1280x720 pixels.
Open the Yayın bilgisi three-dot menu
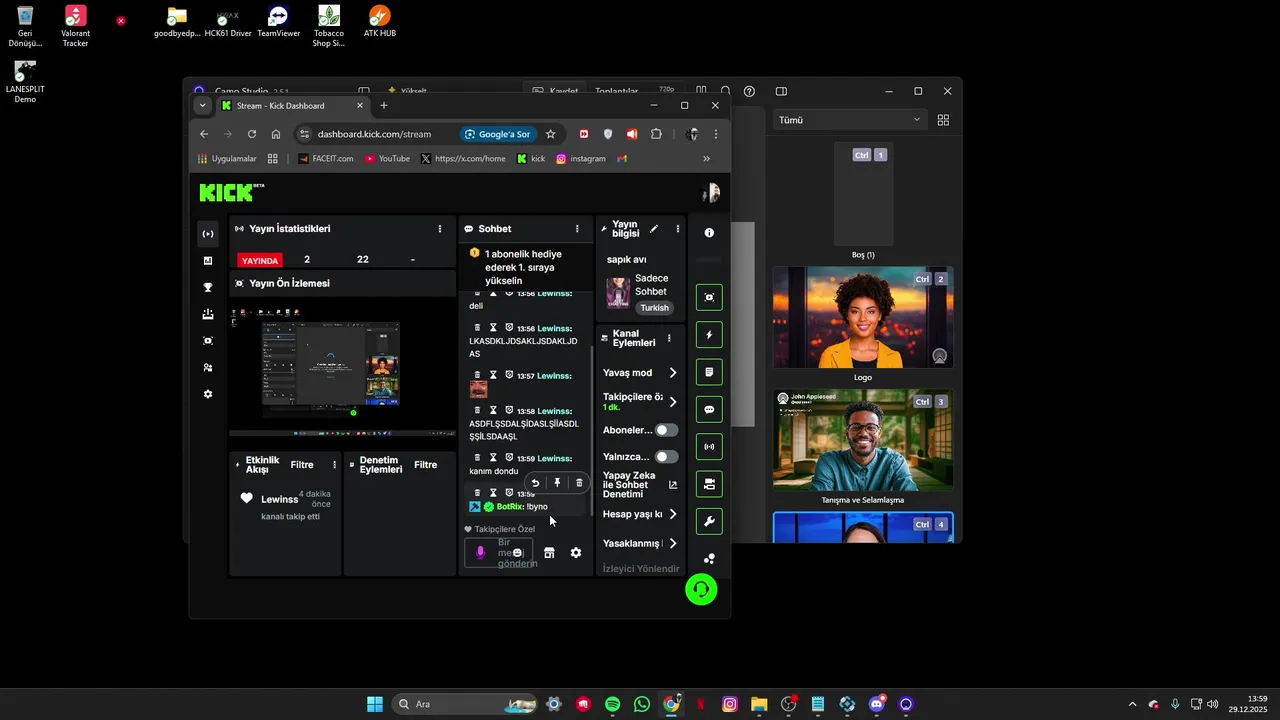[x=678, y=229]
